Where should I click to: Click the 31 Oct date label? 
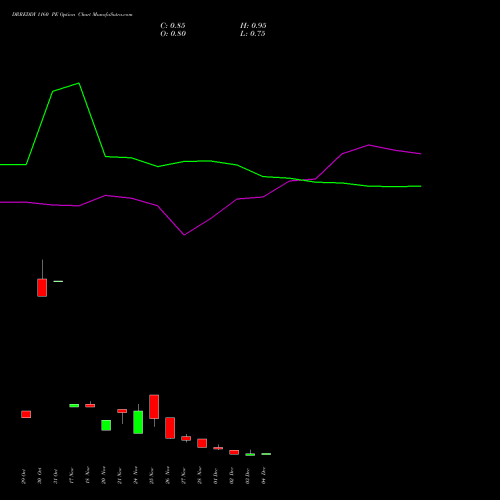coord(56,476)
